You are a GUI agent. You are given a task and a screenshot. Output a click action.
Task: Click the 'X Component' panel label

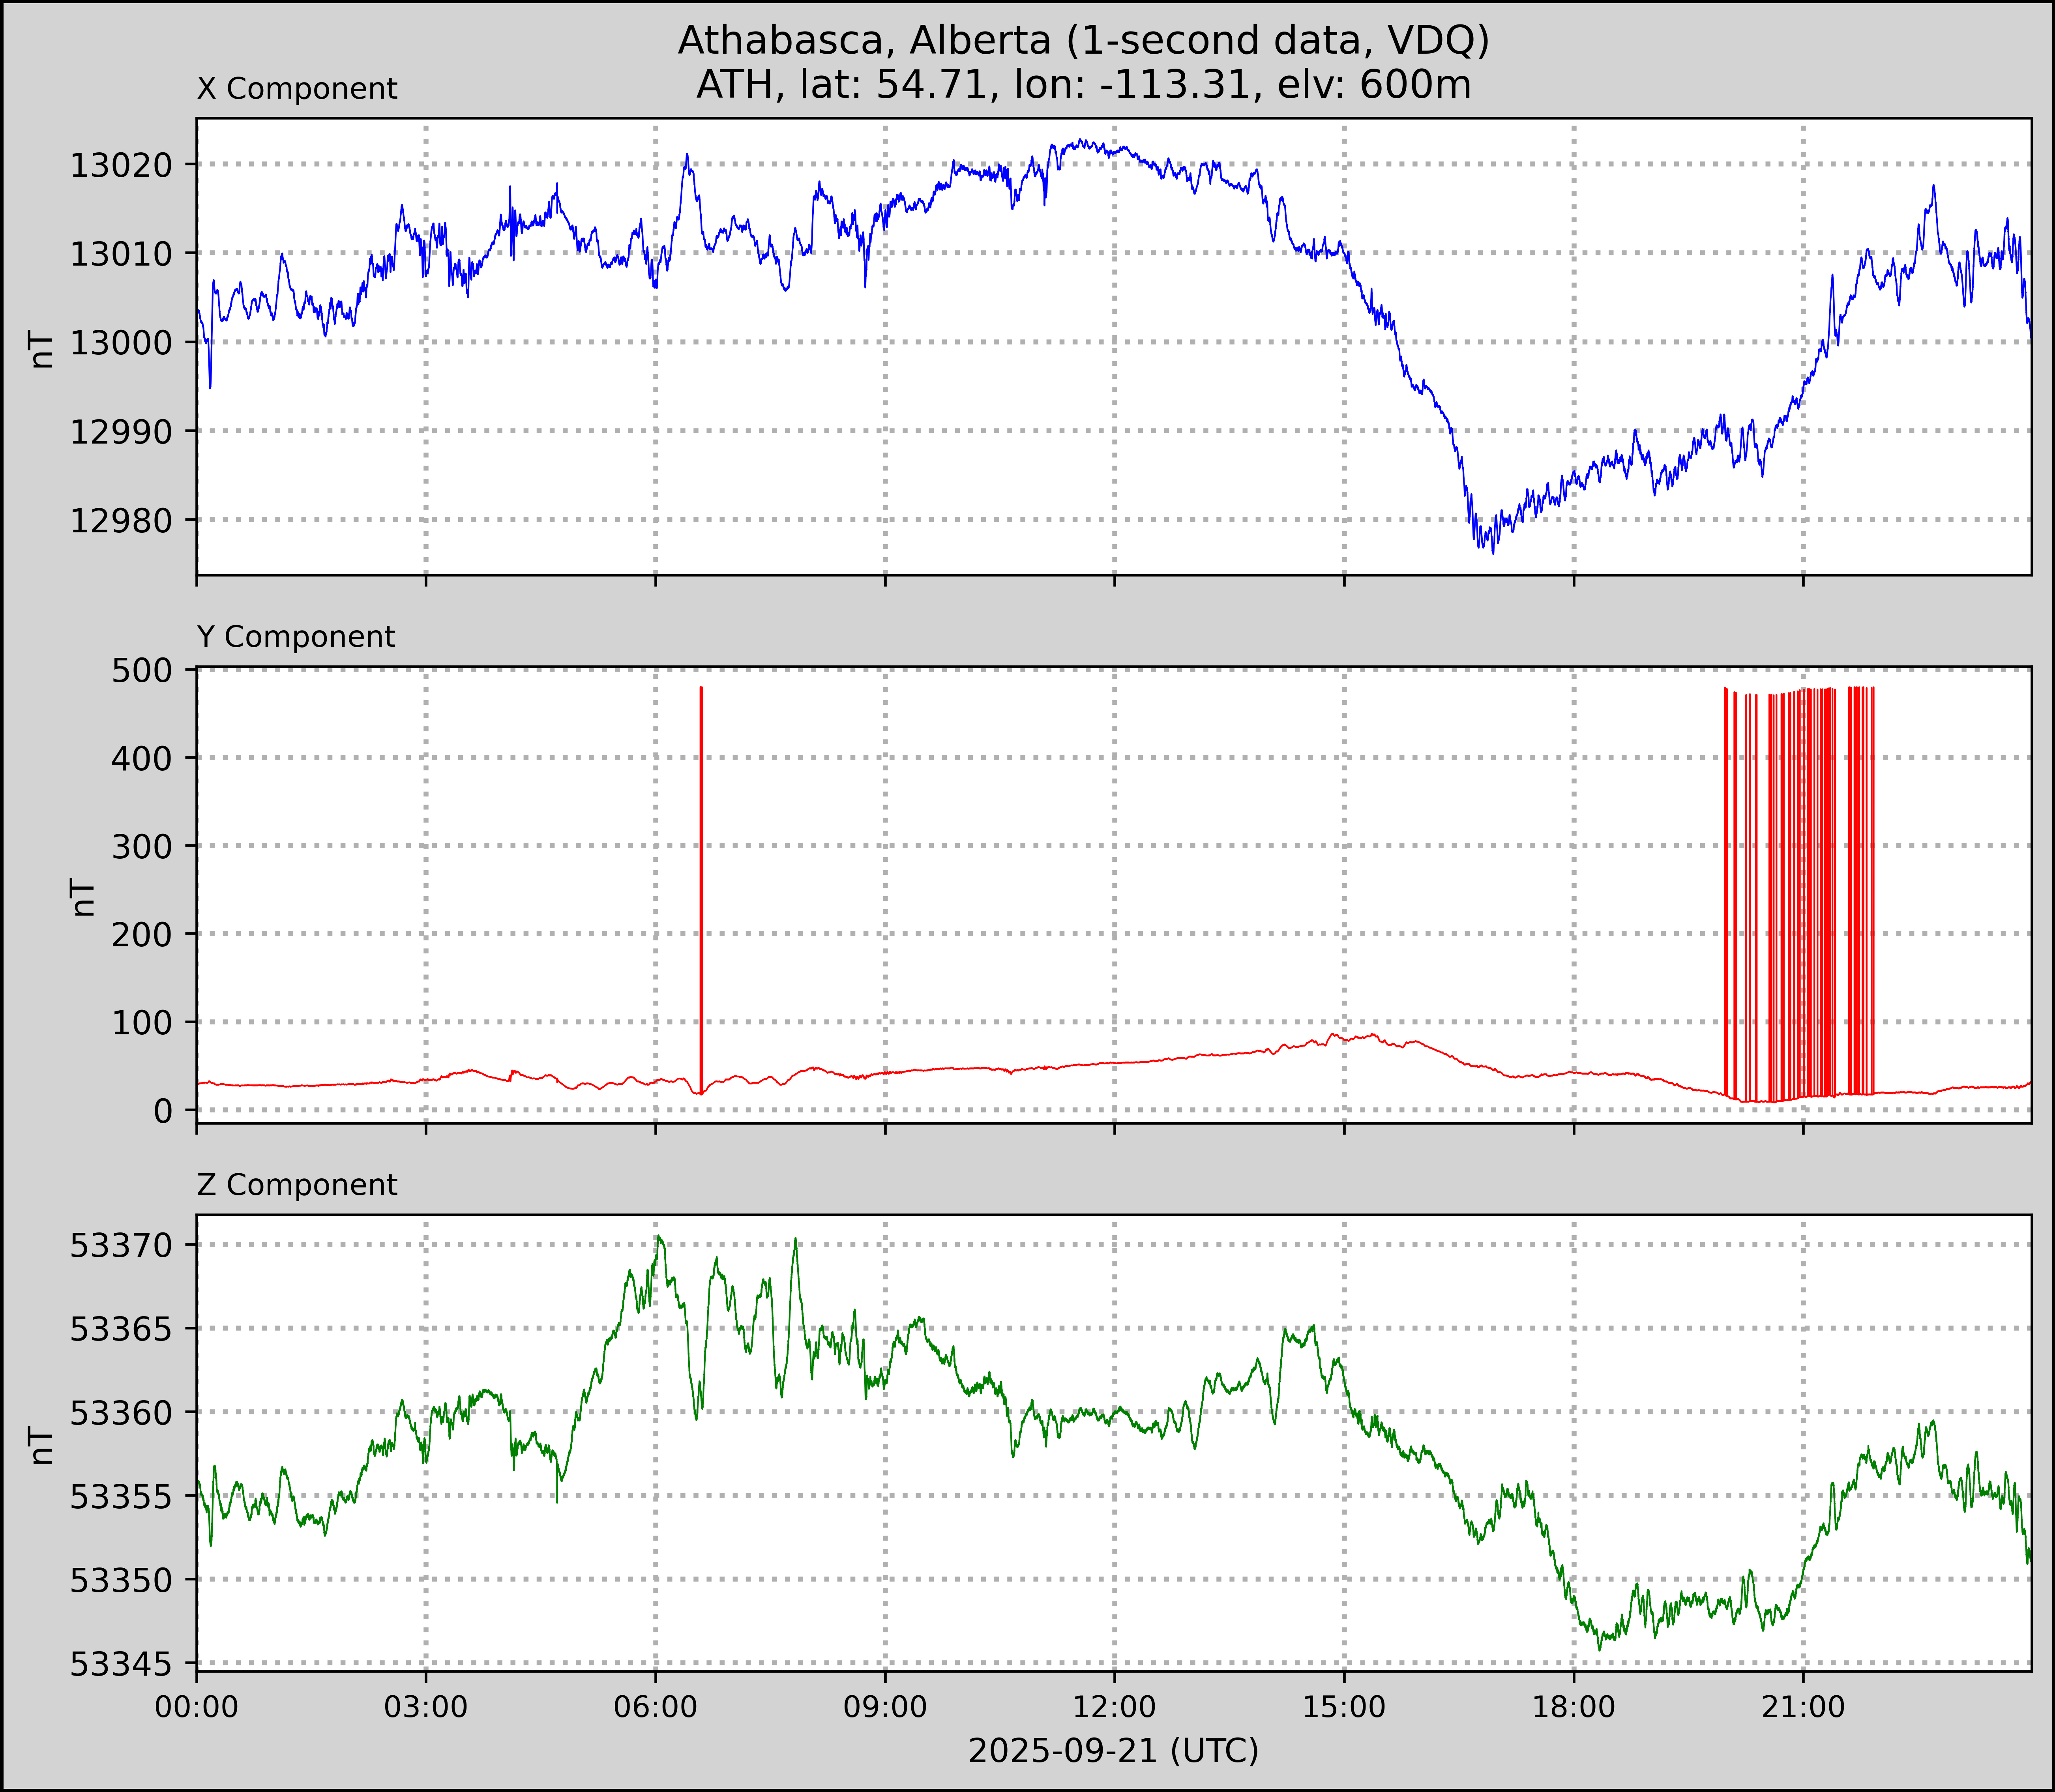click(x=297, y=89)
